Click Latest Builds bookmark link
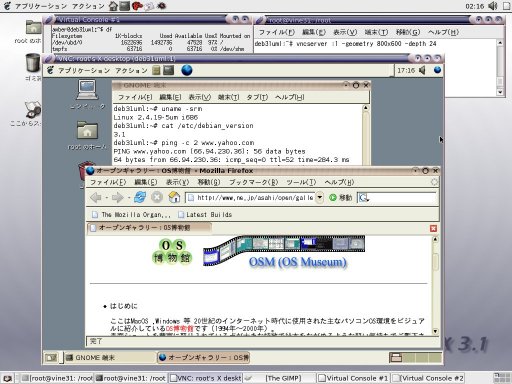 205,215
